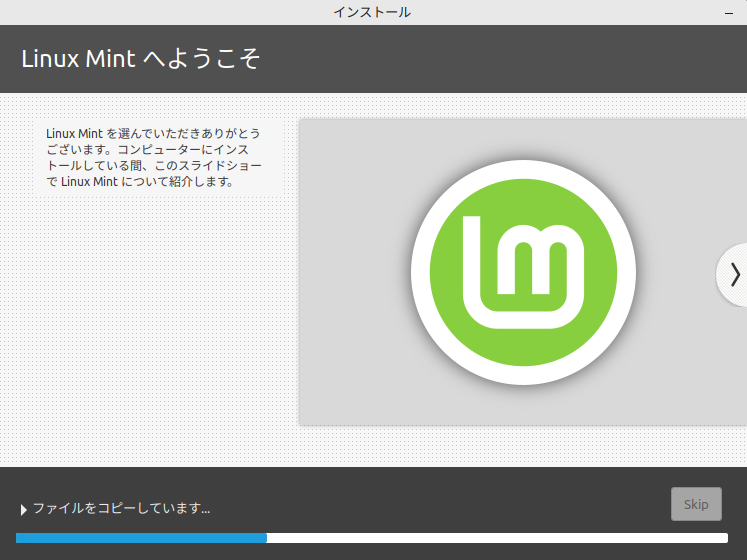Click the 'ファイルをコピーしています...' status text

coord(121,509)
